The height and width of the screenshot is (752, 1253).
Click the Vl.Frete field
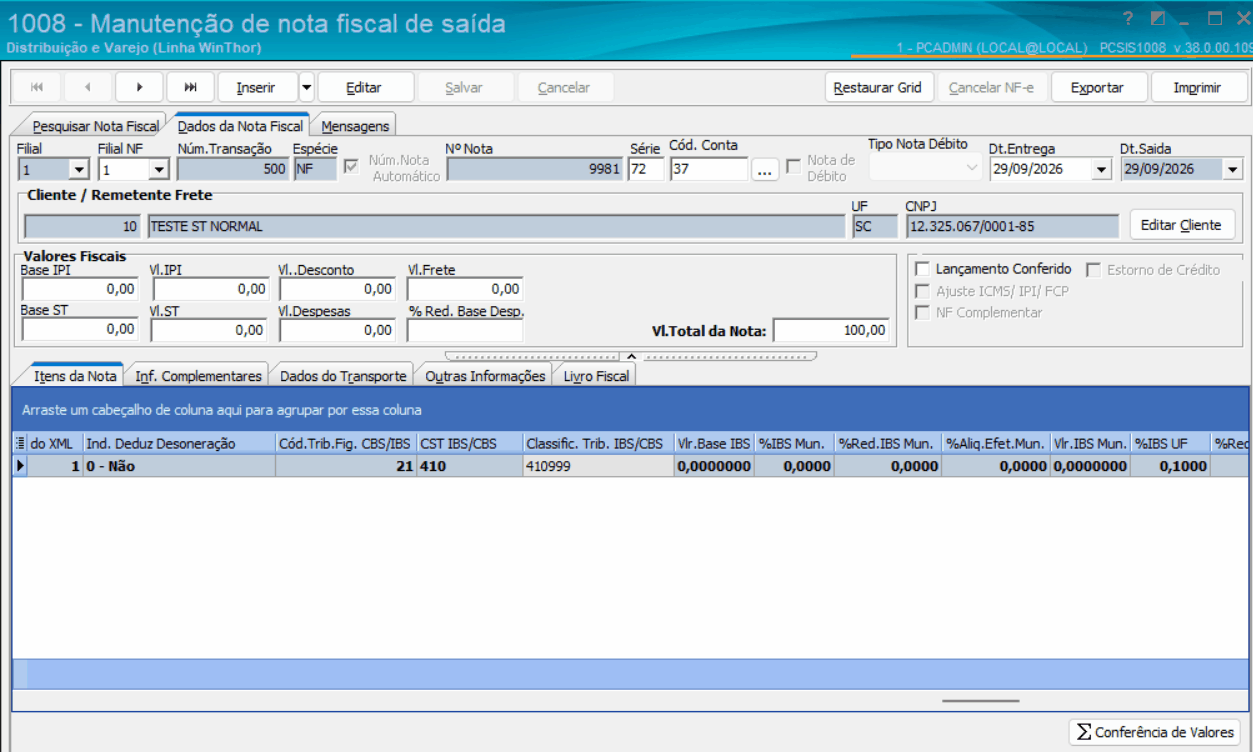[465, 289]
